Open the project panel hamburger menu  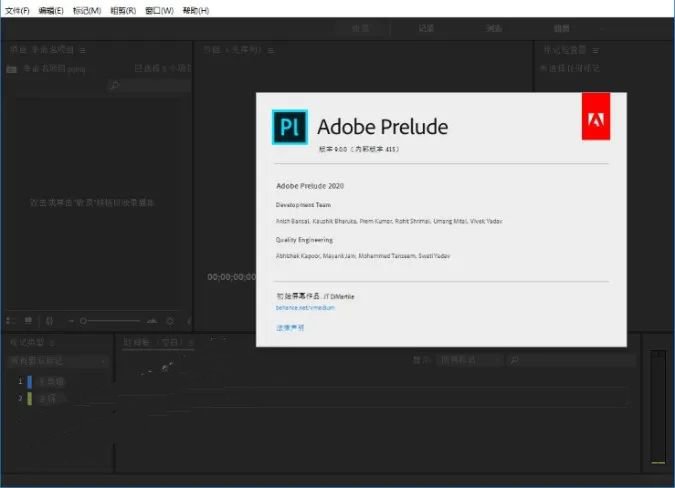pyautogui.click(x=83, y=51)
